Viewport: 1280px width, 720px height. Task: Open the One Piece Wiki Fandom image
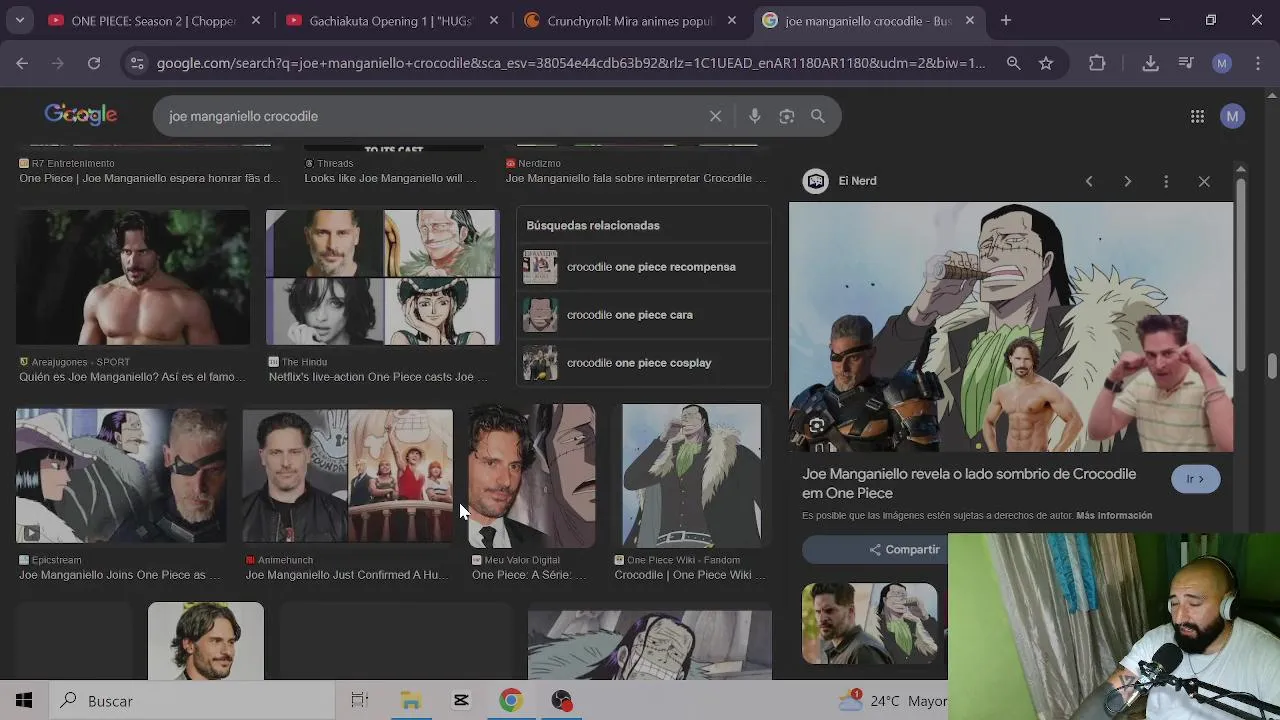691,476
